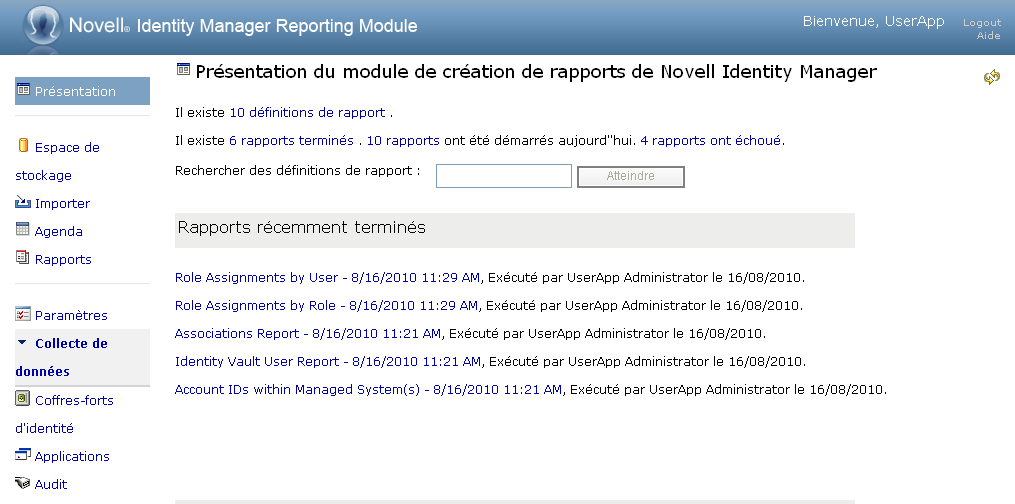Open Associations Report 11:21 AM
The height and width of the screenshot is (504, 1015).
pyautogui.click(x=307, y=334)
